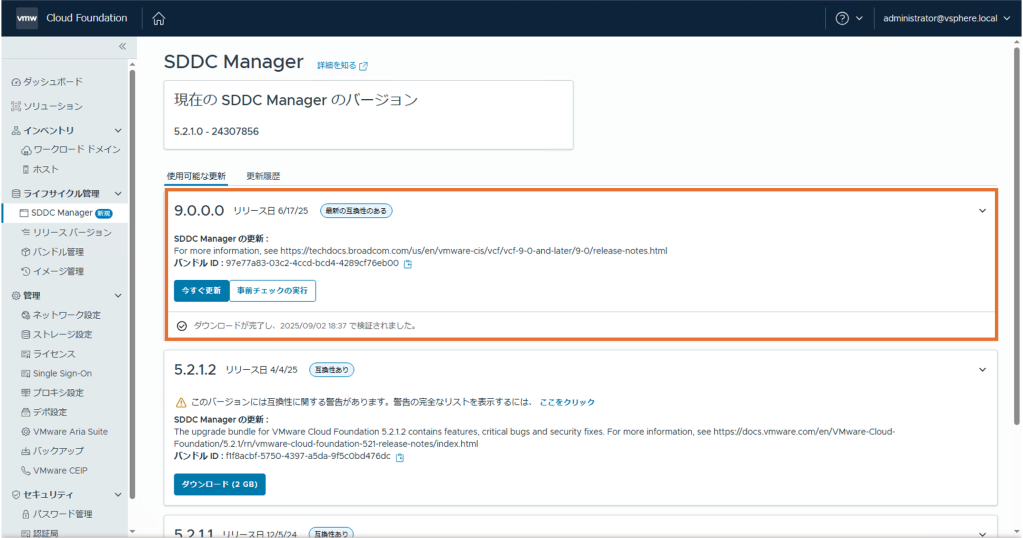1023x538 pixels.
Task: Click the ネットワーク設定 icon
Action: coord(25,315)
